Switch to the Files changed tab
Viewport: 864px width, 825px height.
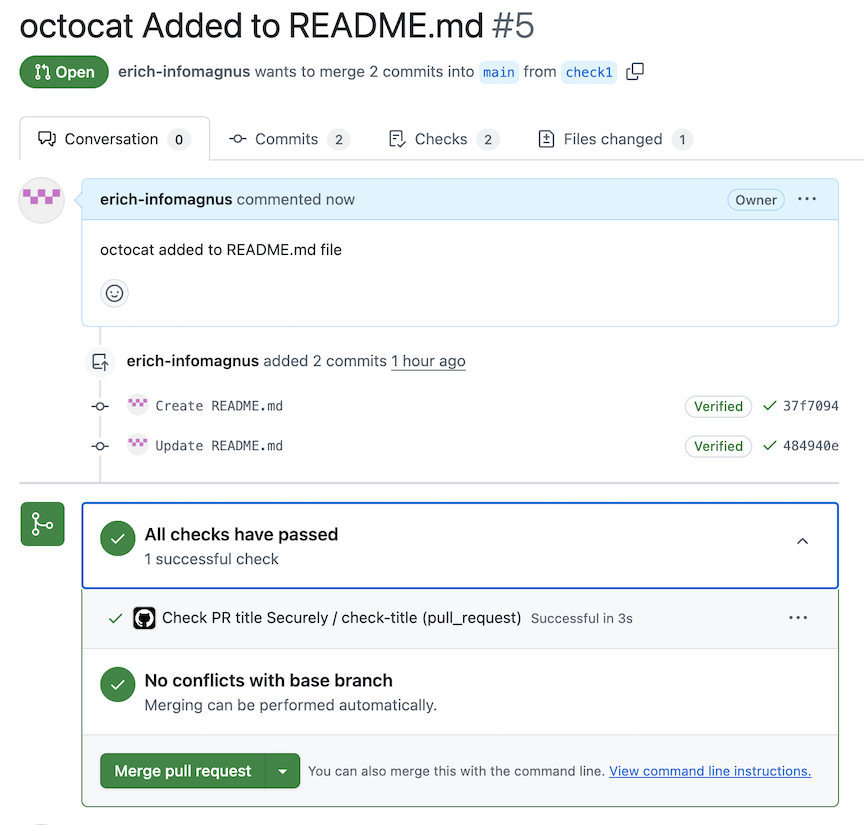[614, 139]
